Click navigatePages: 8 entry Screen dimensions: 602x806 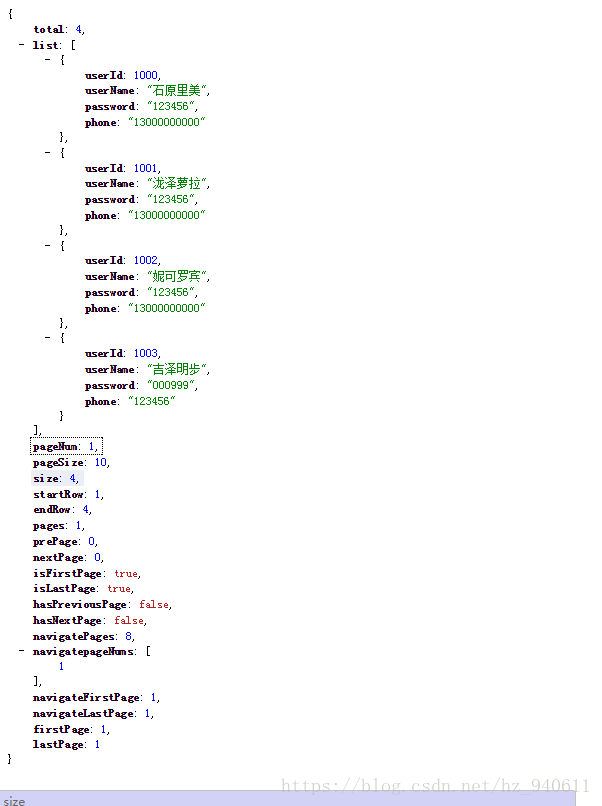[x=83, y=636]
